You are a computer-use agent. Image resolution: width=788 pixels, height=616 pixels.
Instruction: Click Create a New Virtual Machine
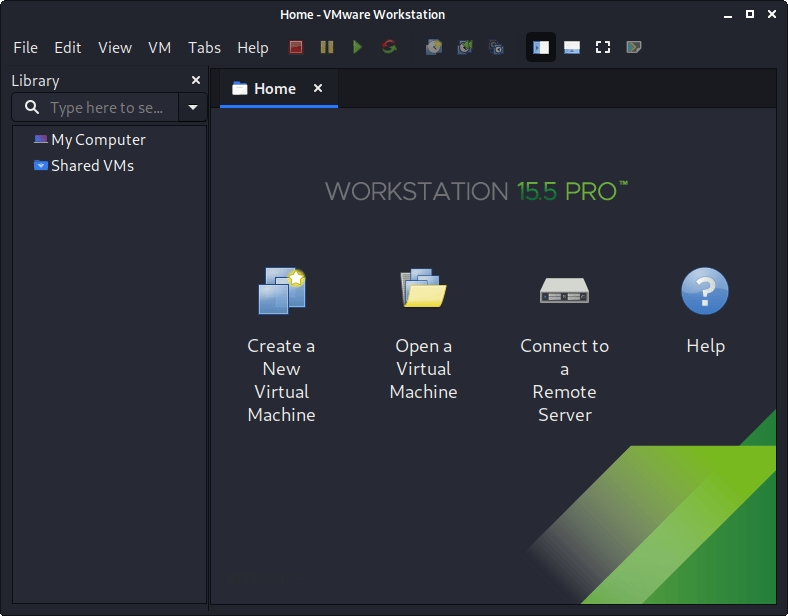pos(282,345)
